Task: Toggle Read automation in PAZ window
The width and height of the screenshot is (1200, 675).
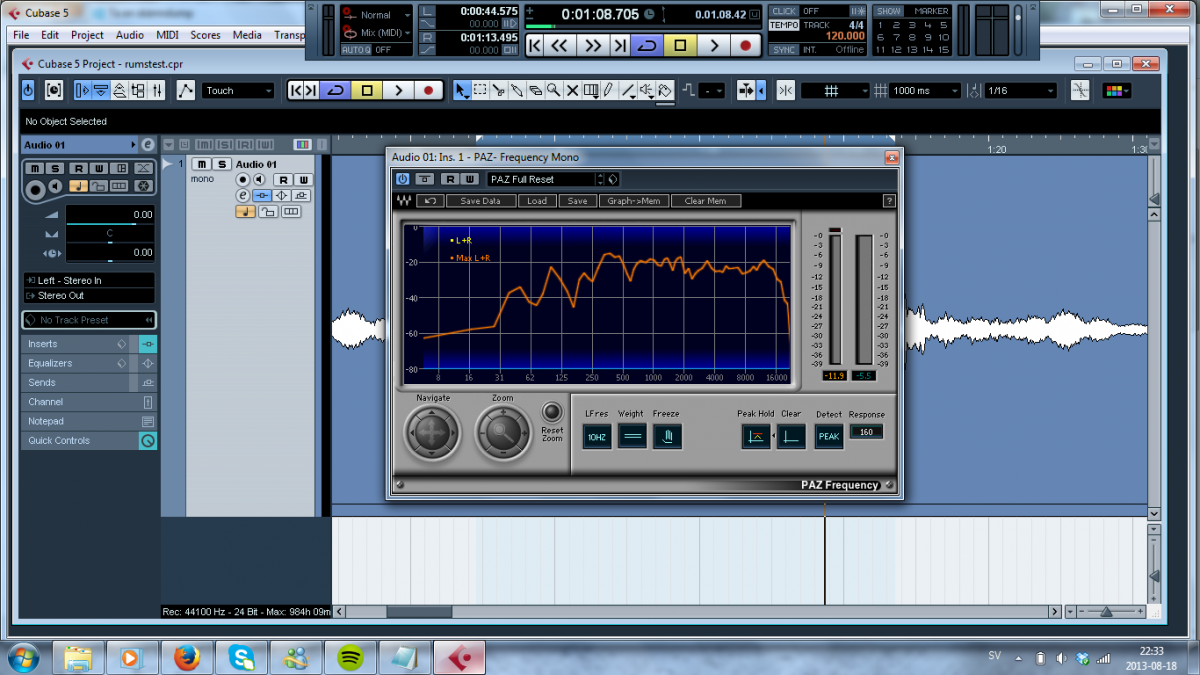Action: tap(450, 179)
